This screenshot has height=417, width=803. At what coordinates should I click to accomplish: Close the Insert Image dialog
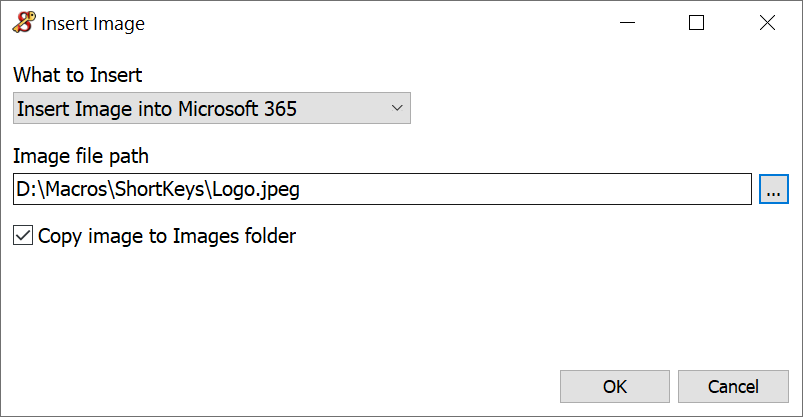pyautogui.click(x=767, y=23)
